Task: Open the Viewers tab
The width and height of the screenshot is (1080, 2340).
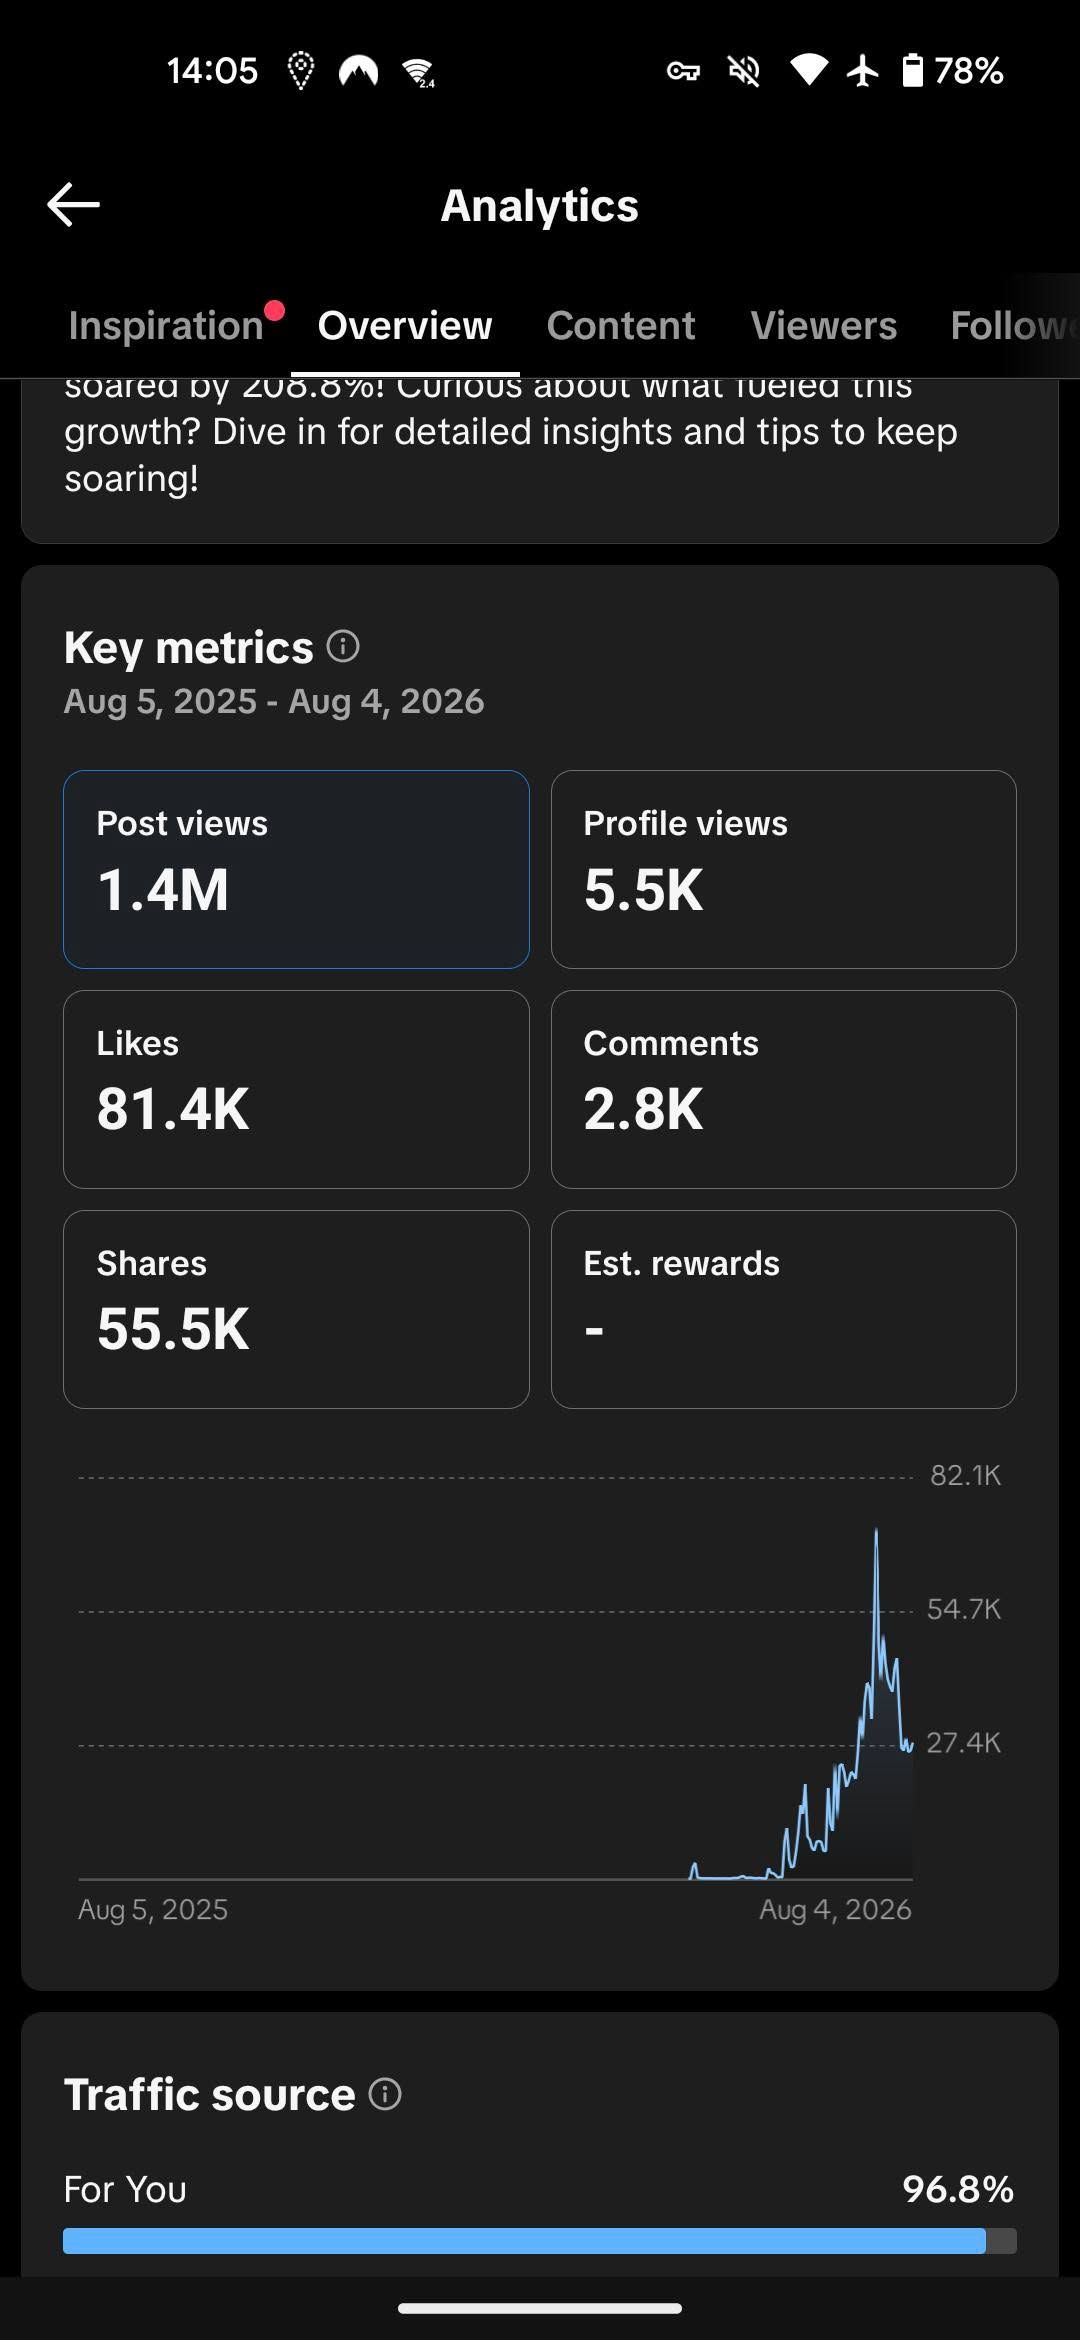Action: tap(824, 326)
